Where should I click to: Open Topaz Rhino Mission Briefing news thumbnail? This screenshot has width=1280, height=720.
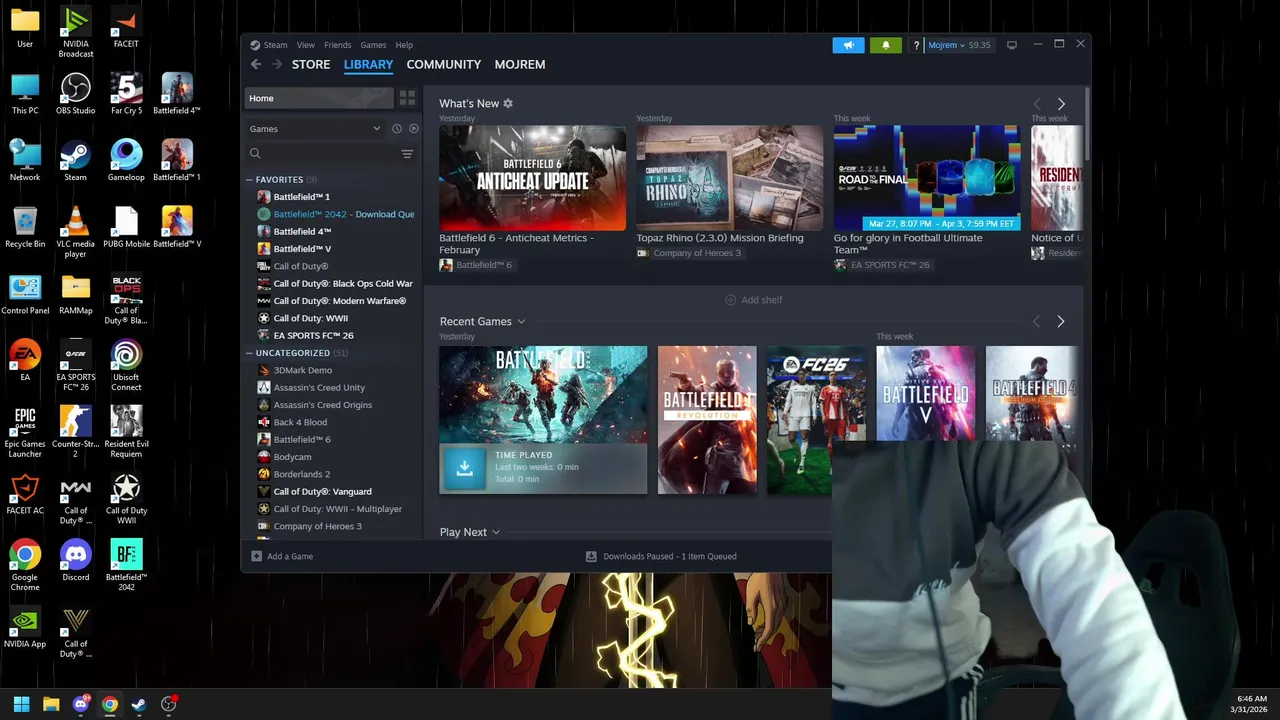(730, 178)
